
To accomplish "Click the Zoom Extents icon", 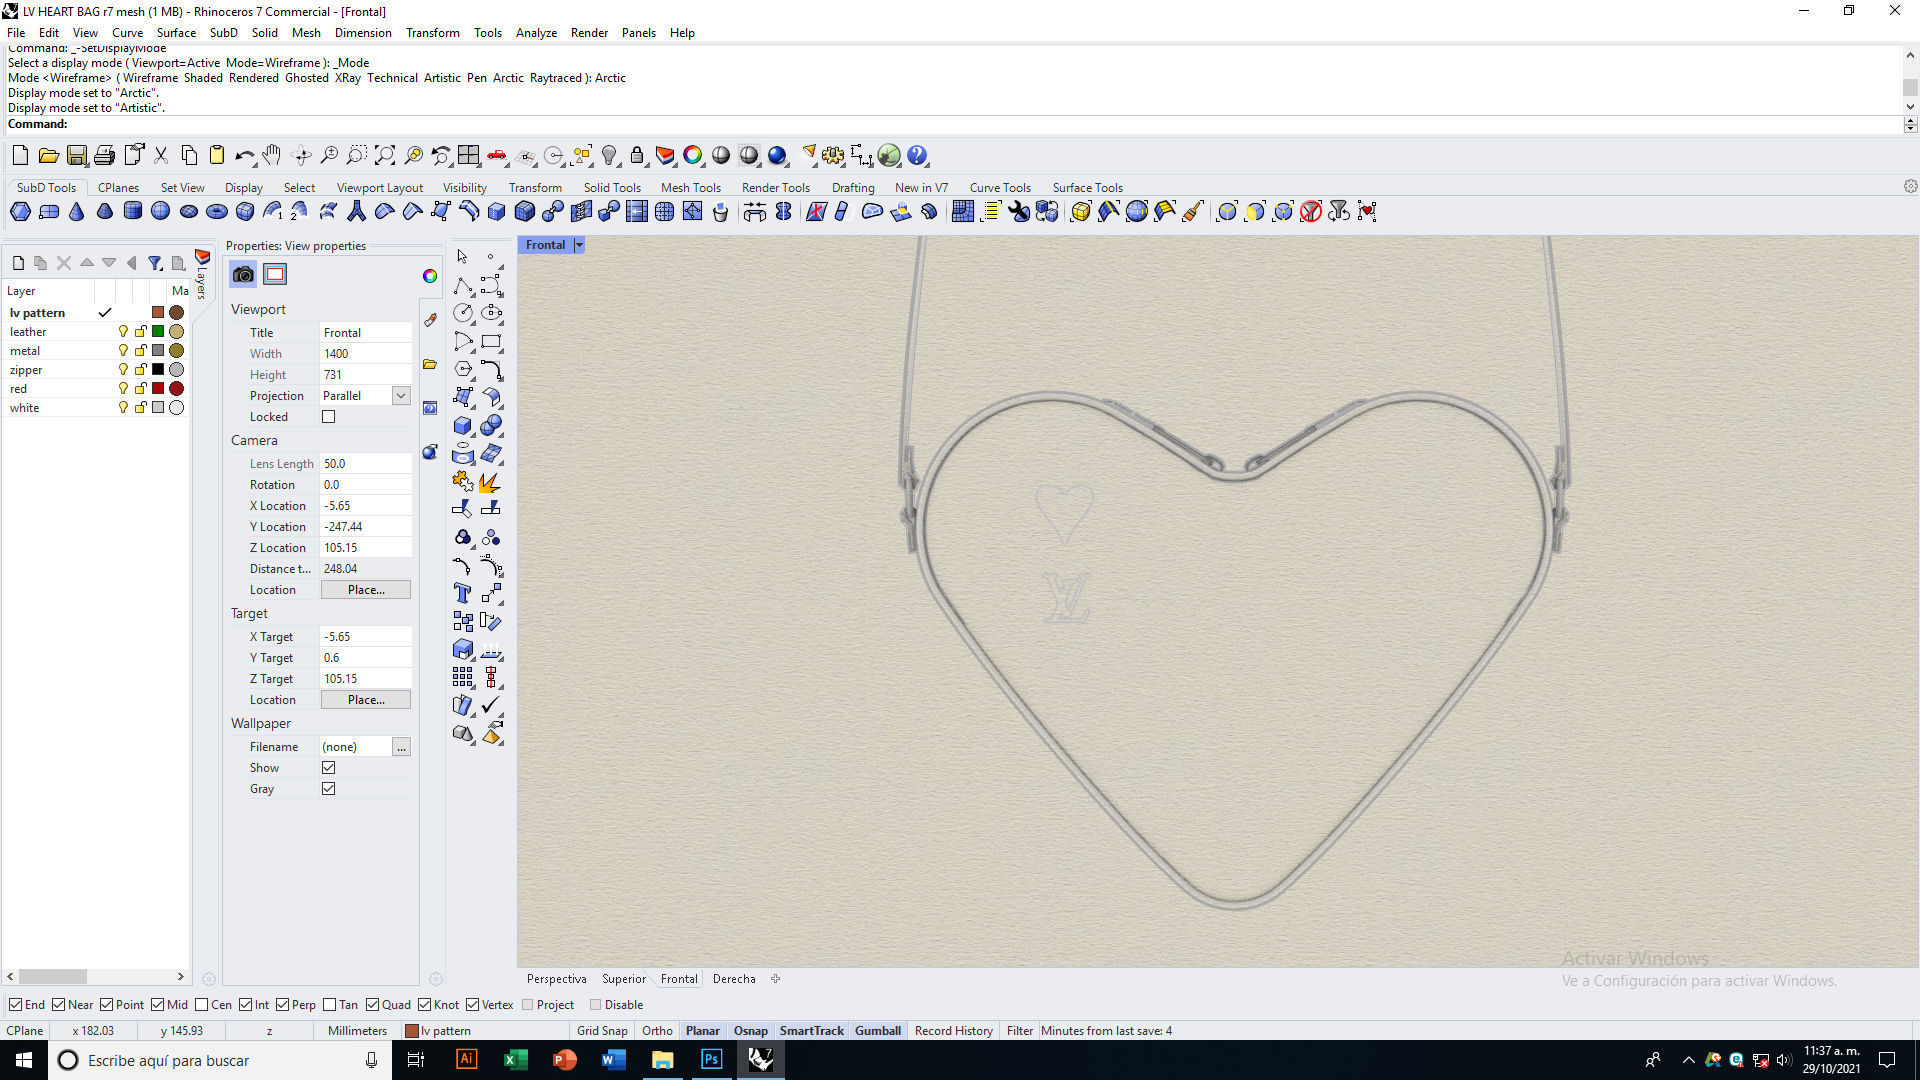I will [x=385, y=156].
